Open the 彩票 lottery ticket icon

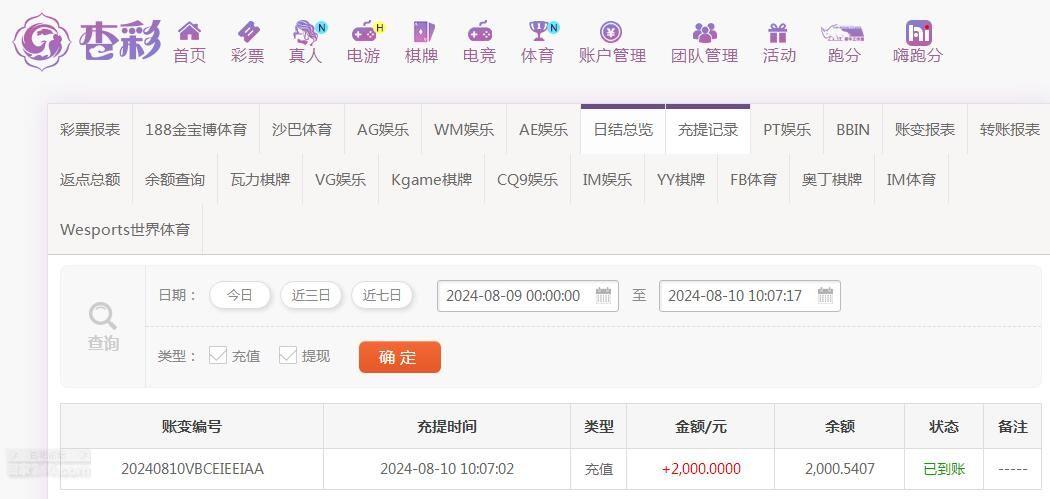point(248,31)
